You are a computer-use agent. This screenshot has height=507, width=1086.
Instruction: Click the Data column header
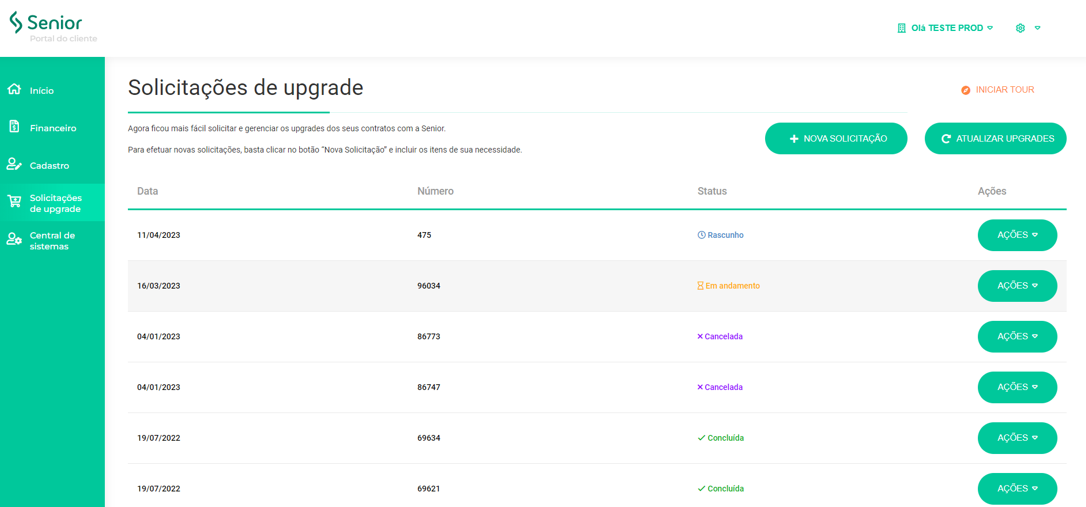pos(148,190)
